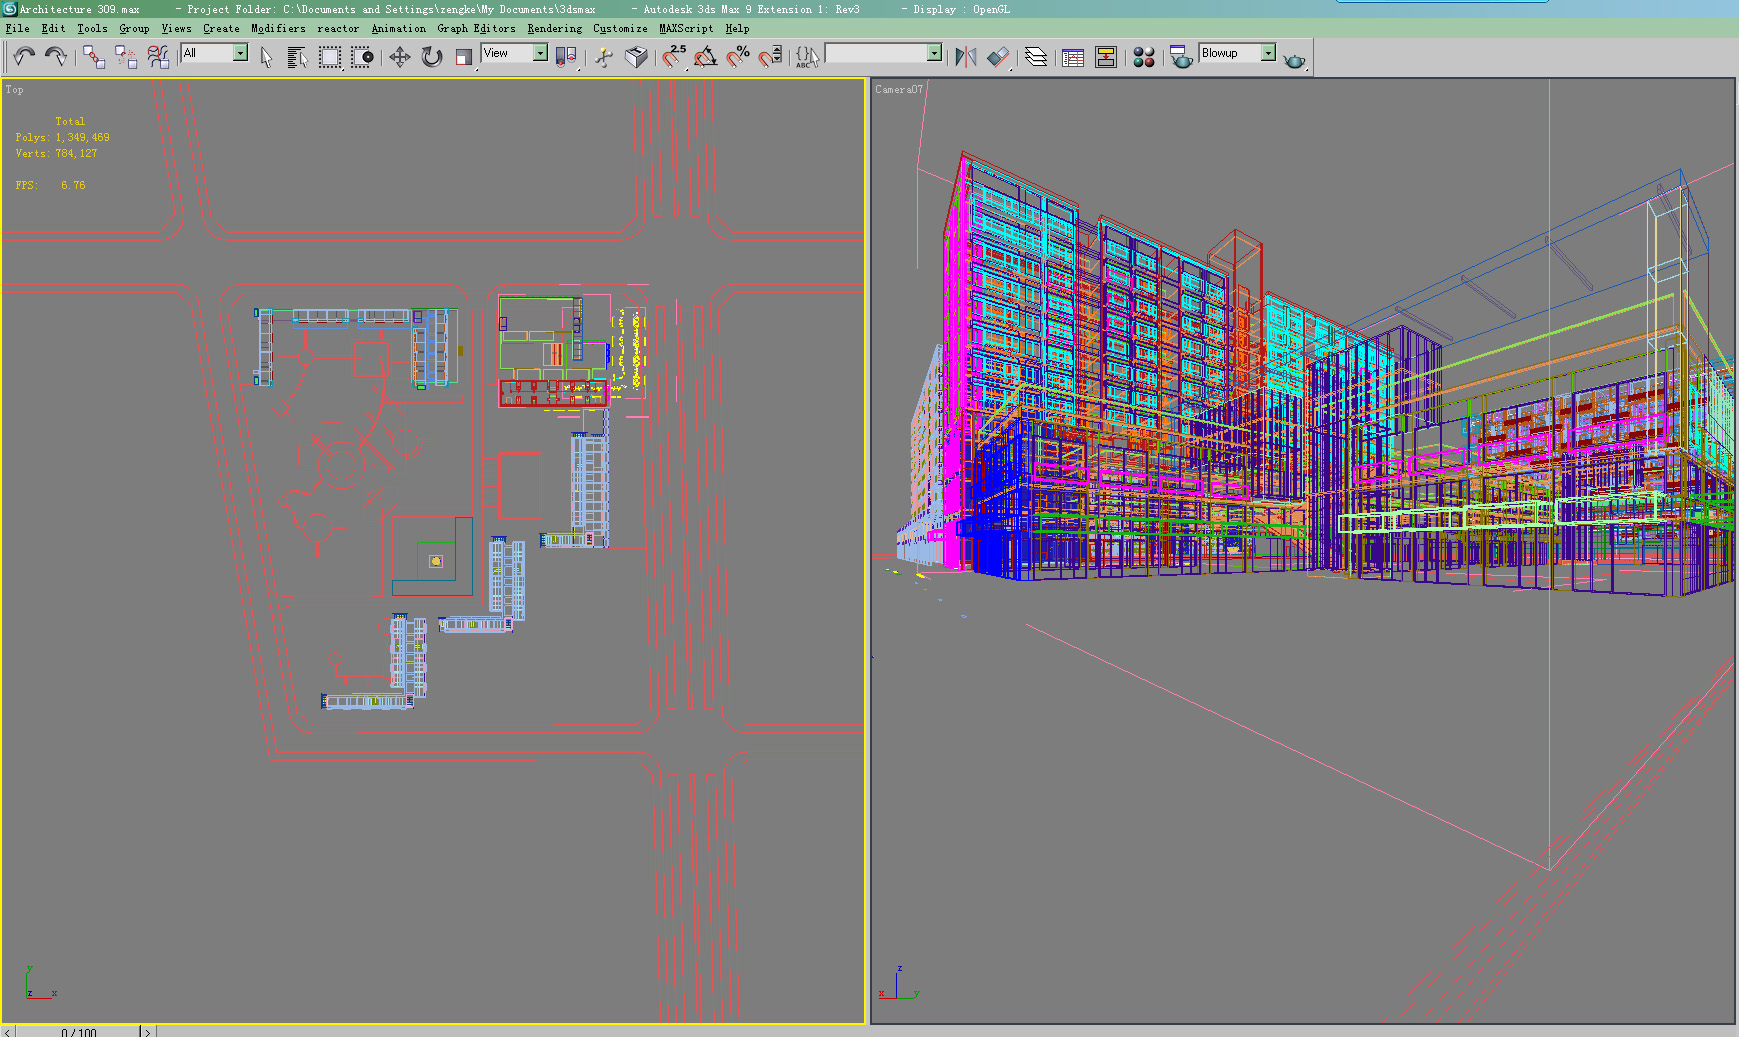
Task: Open reference coordinate system View dropdown
Action: click(514, 53)
